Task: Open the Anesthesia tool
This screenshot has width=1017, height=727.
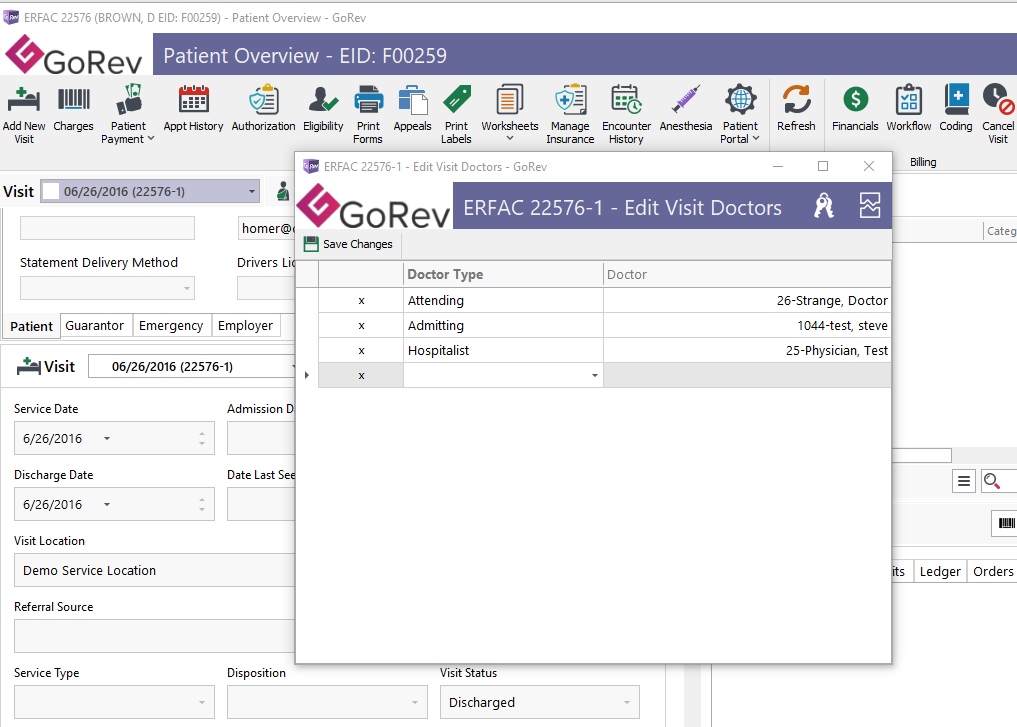Action: click(686, 108)
